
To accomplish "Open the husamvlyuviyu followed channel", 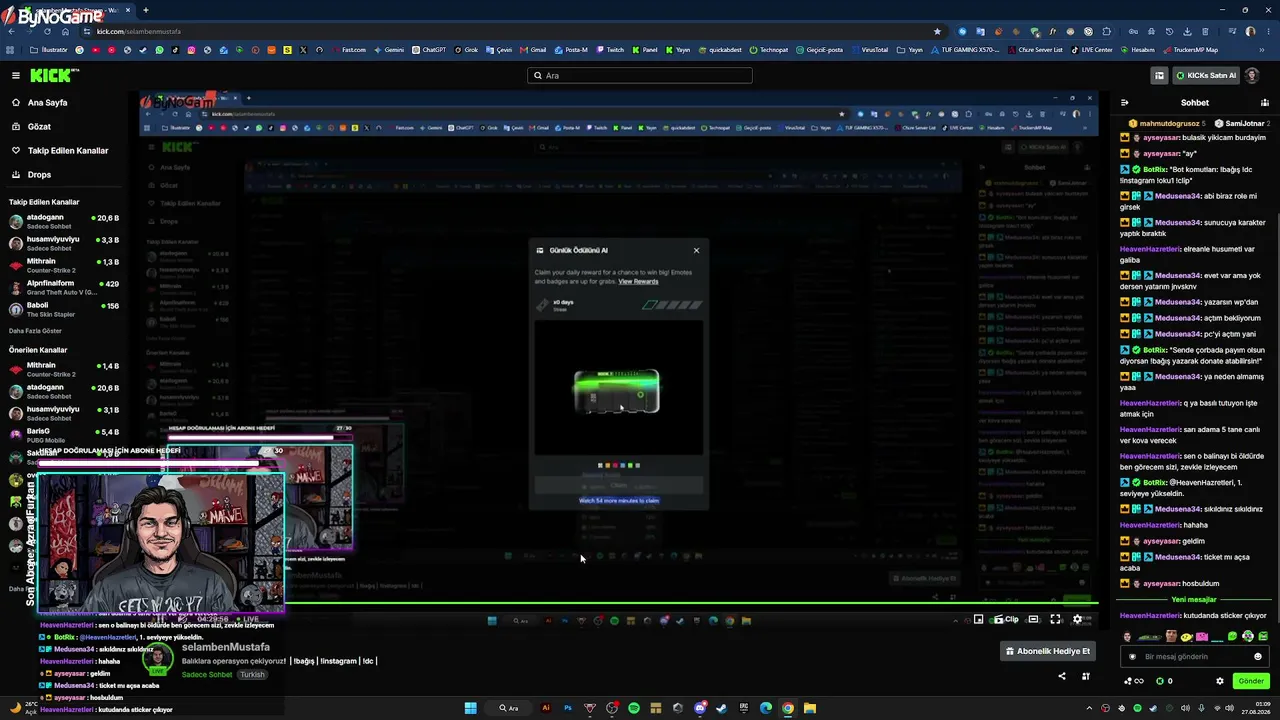I will pyautogui.click(x=64, y=243).
